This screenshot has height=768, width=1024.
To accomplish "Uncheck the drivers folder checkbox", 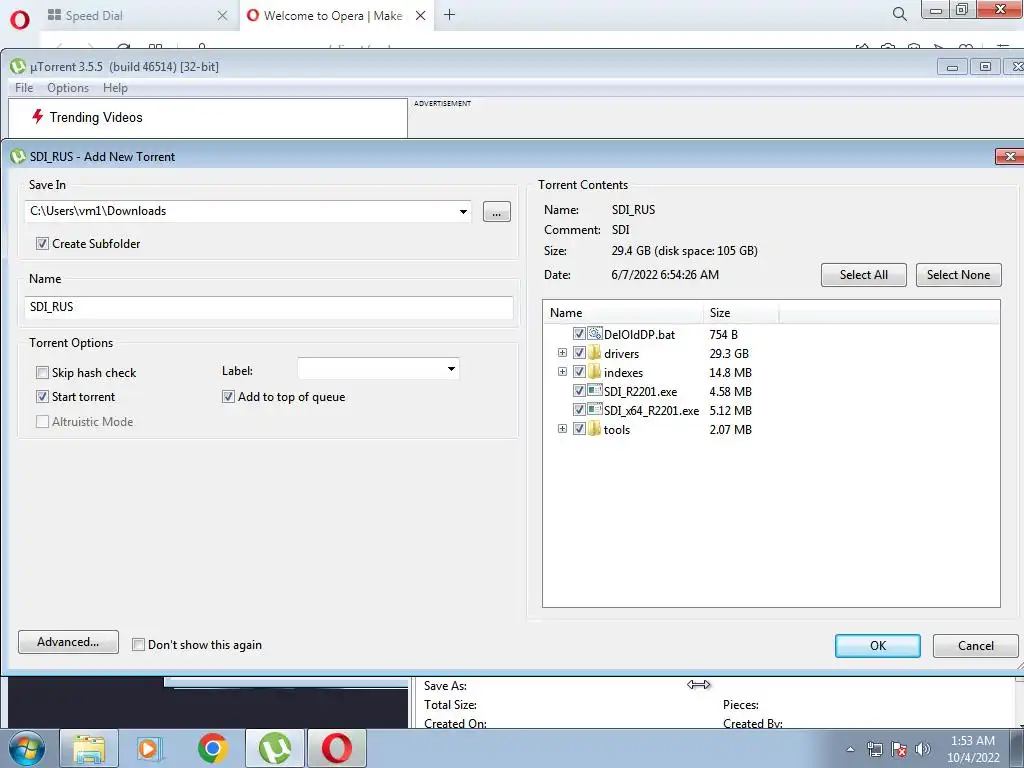I will pyautogui.click(x=579, y=353).
